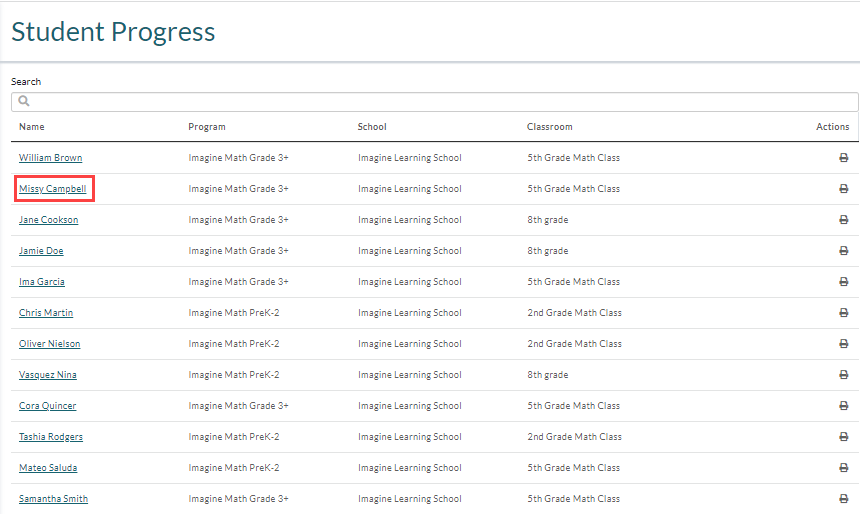Image resolution: width=860 pixels, height=514 pixels.
Task: Click print icon for Cora Quincer
Action: (x=844, y=406)
